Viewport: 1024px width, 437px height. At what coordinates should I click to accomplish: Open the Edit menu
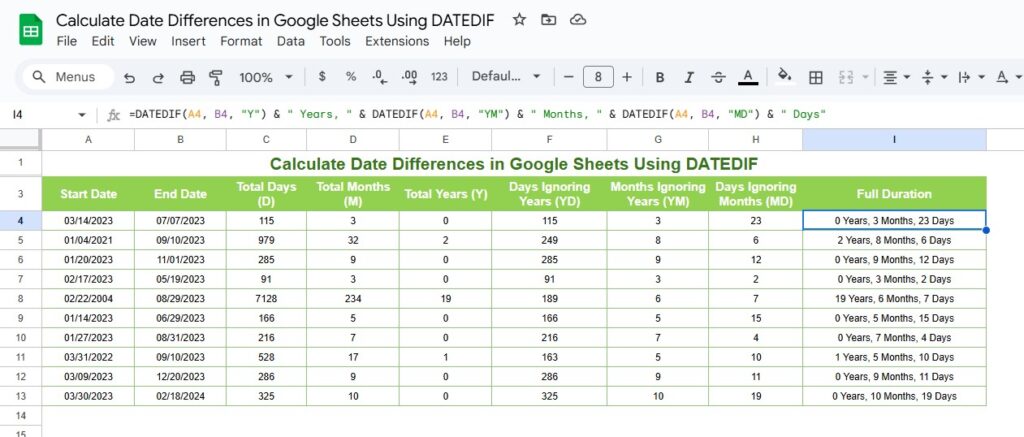tap(103, 41)
